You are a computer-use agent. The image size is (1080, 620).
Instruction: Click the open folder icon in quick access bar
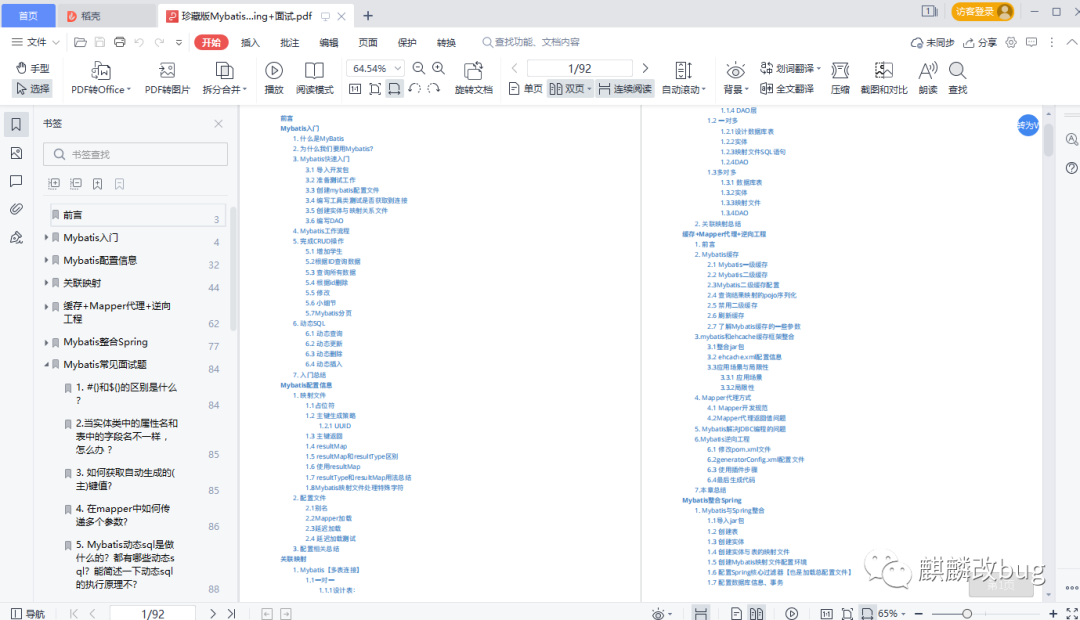click(x=80, y=42)
